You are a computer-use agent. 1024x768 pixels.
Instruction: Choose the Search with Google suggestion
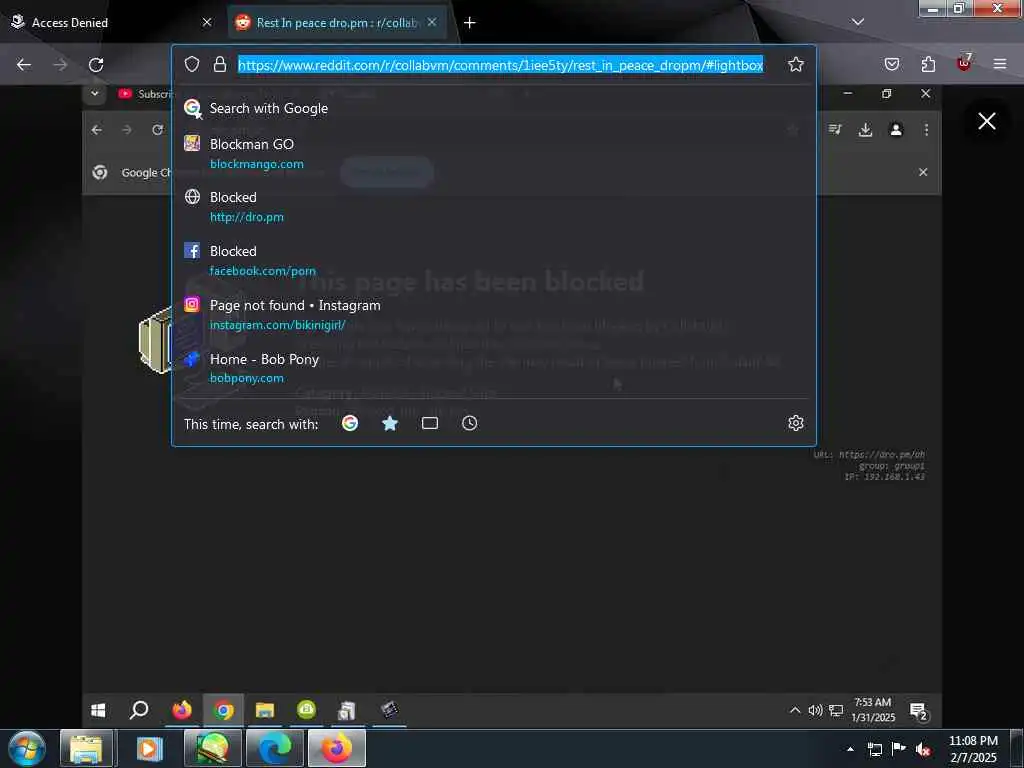coord(494,108)
